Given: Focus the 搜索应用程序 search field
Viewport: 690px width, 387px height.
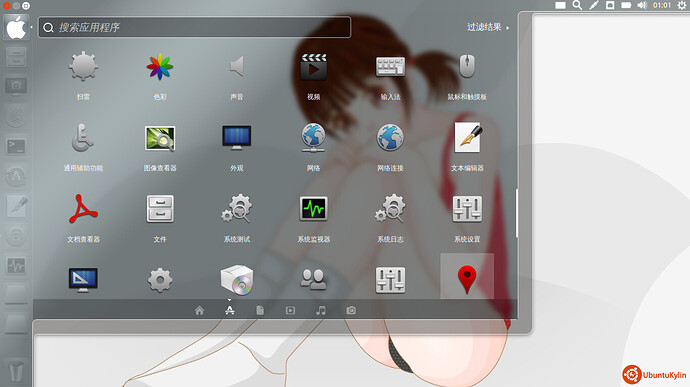Looking at the screenshot, I should point(195,27).
